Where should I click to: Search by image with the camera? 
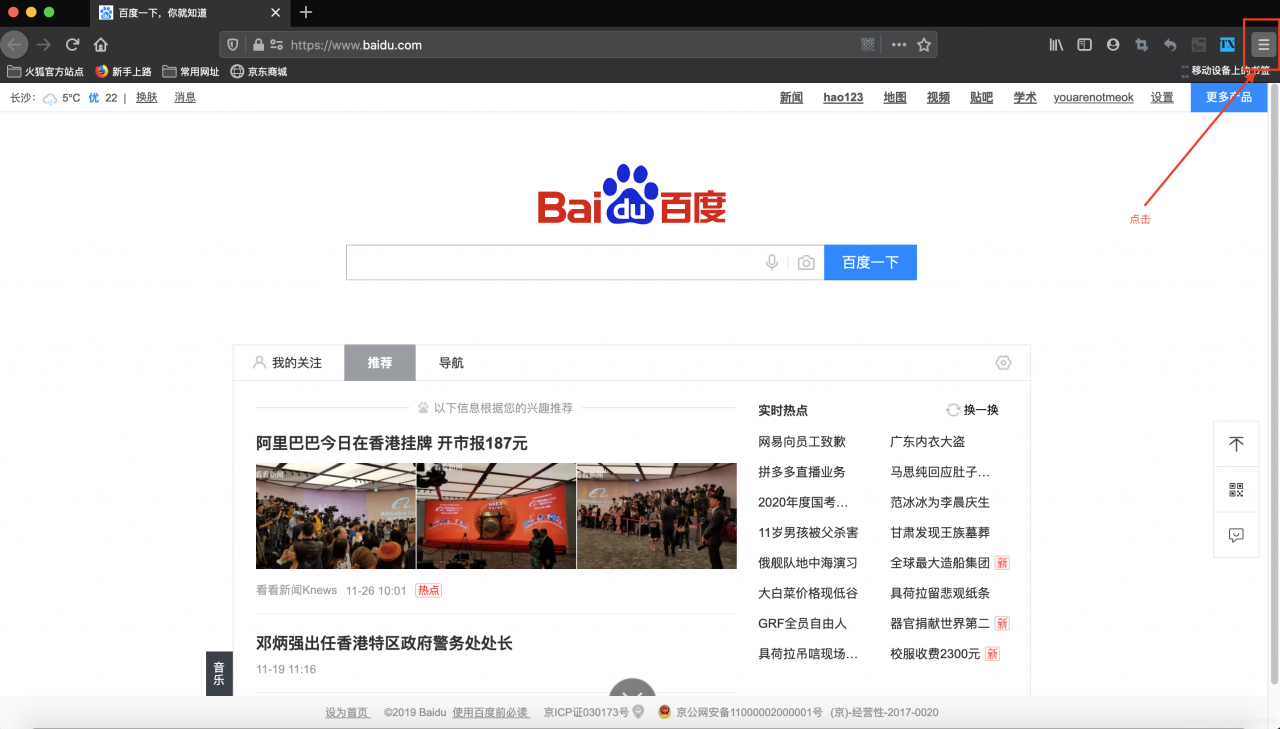click(x=806, y=262)
